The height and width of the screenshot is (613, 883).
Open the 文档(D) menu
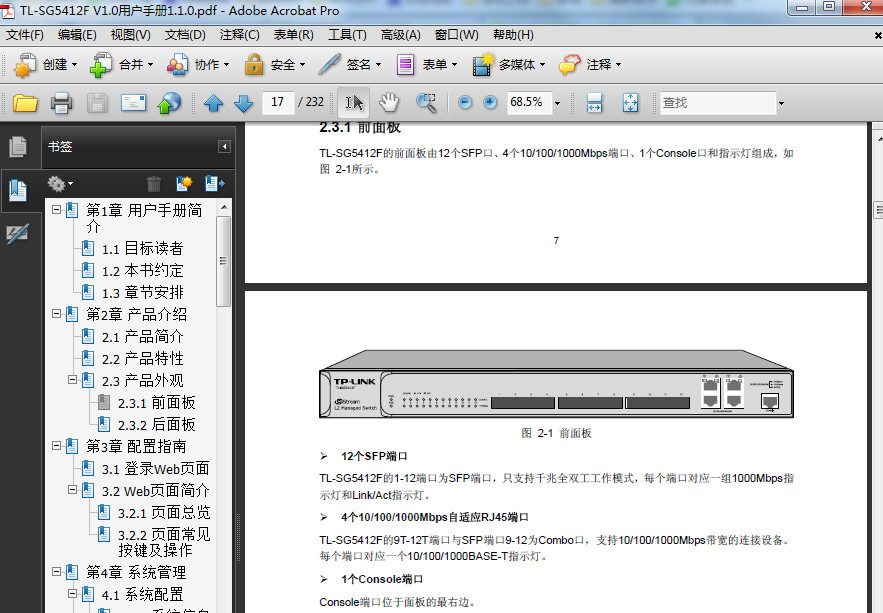click(185, 35)
